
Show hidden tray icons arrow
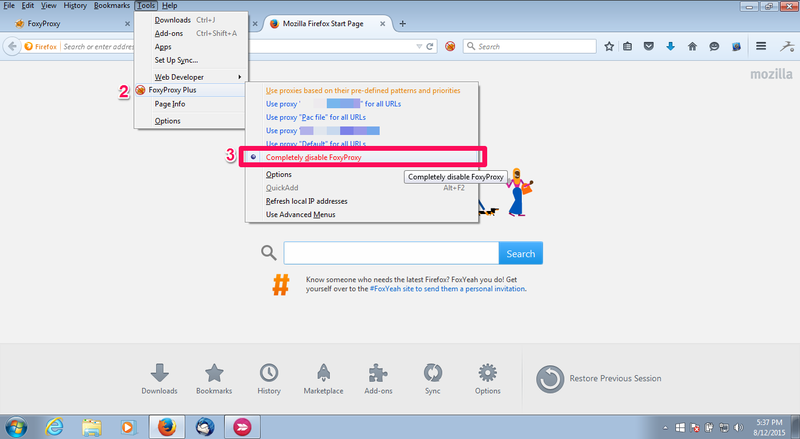665,428
